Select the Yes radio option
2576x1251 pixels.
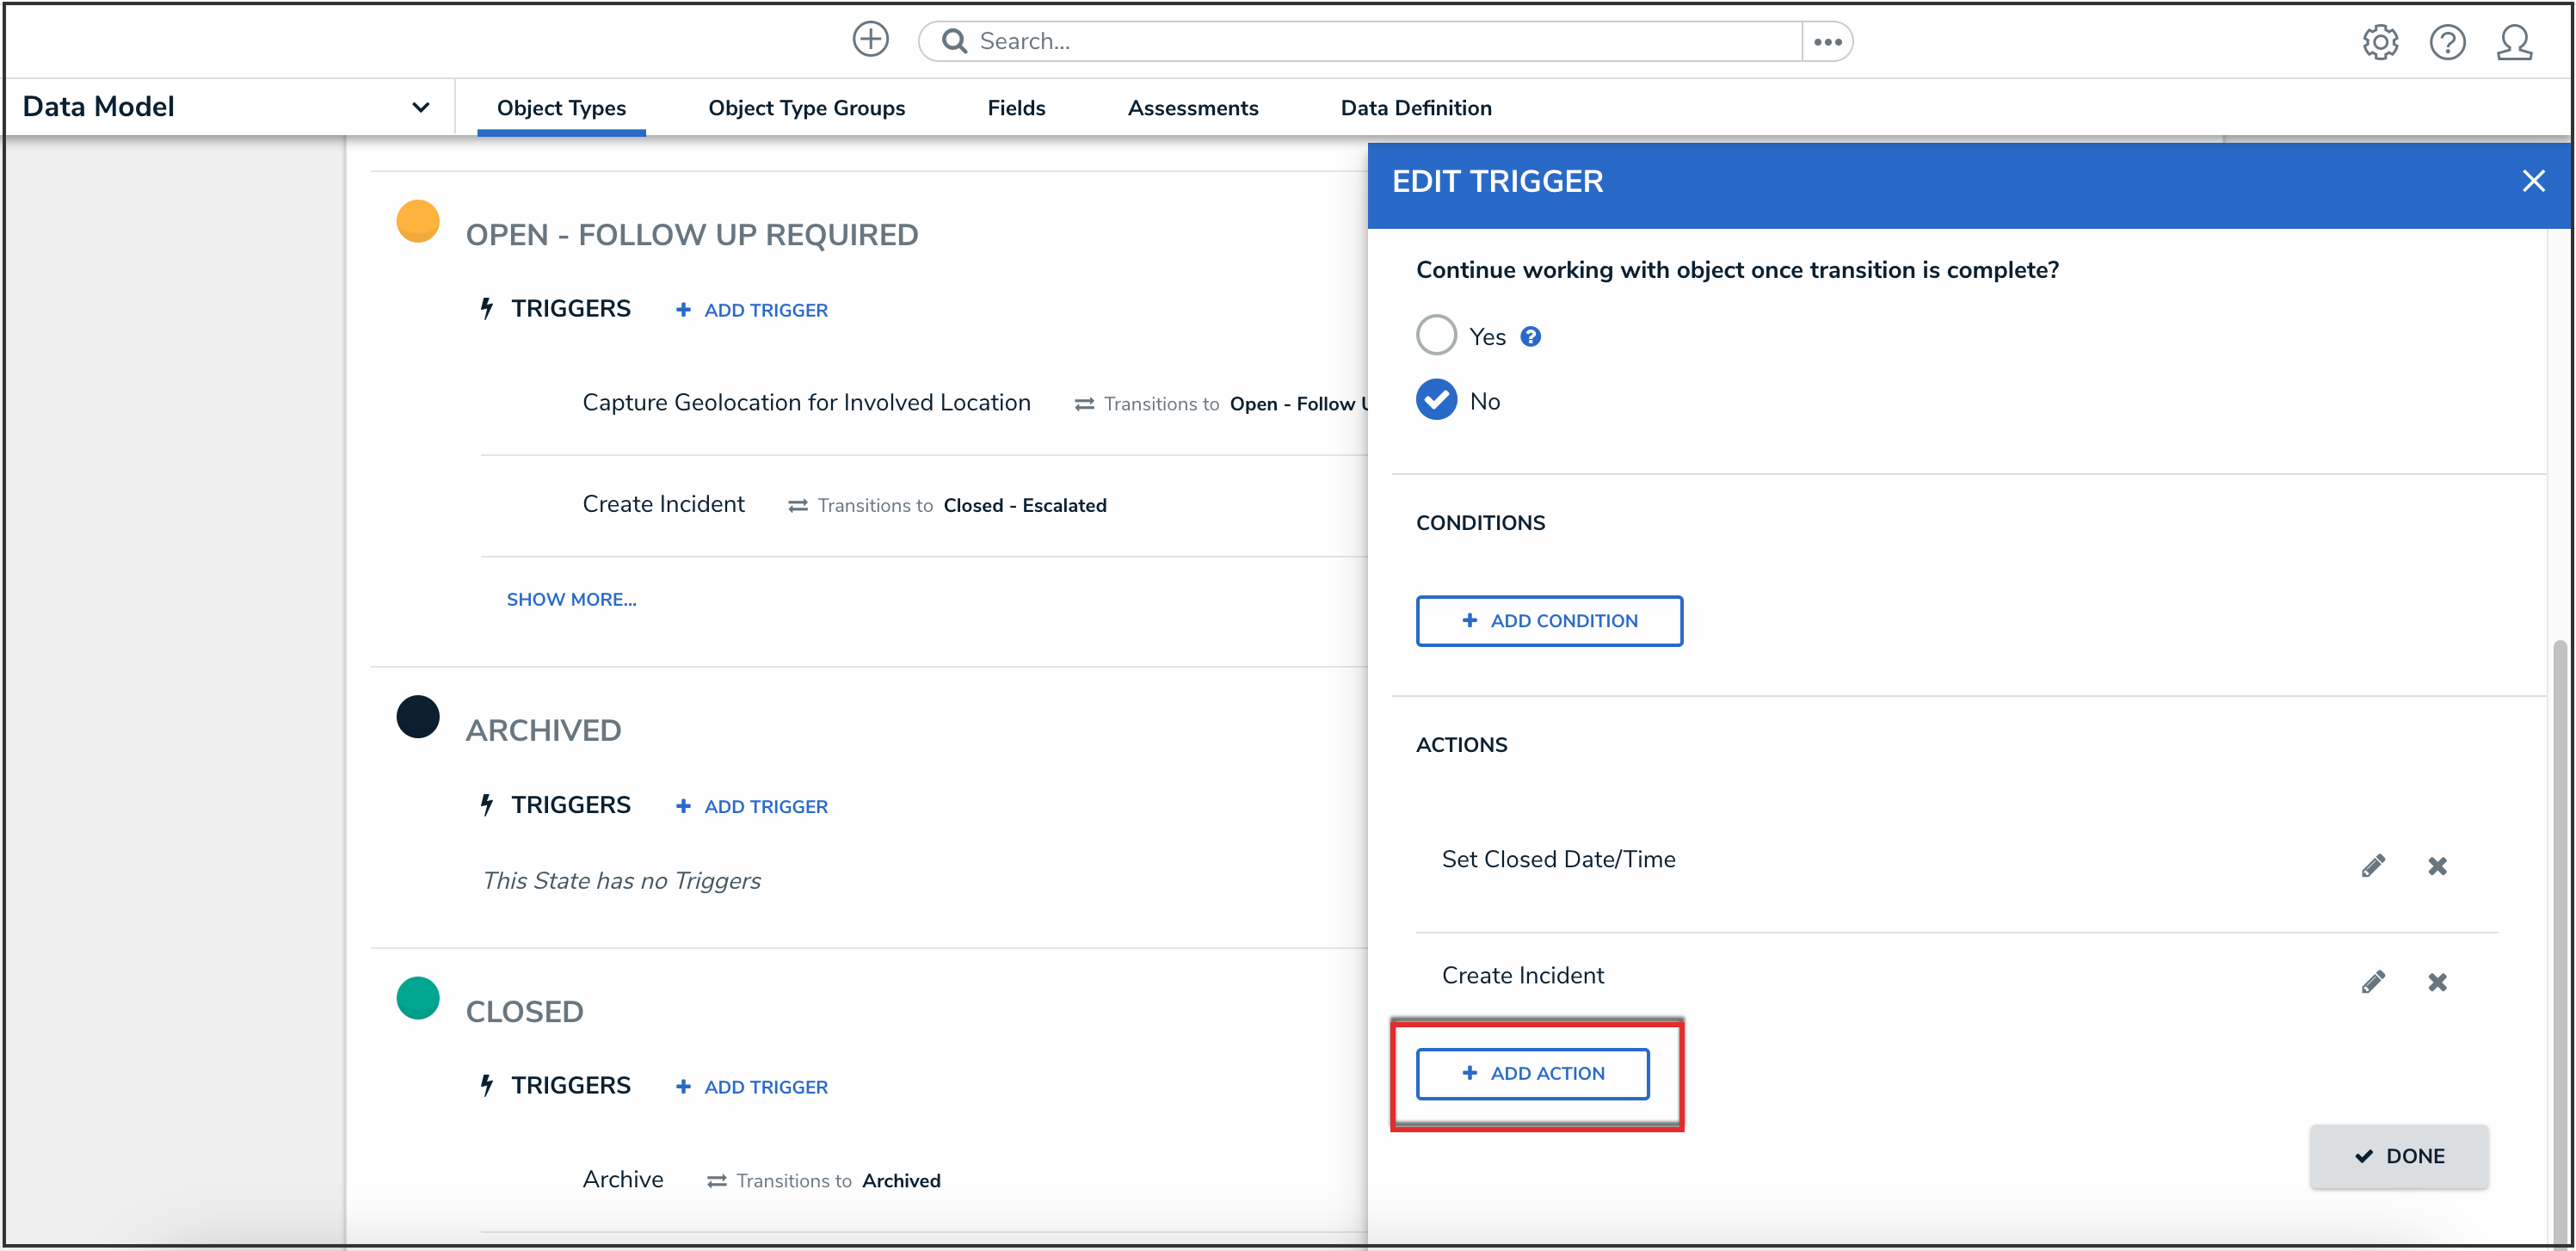(x=1436, y=335)
